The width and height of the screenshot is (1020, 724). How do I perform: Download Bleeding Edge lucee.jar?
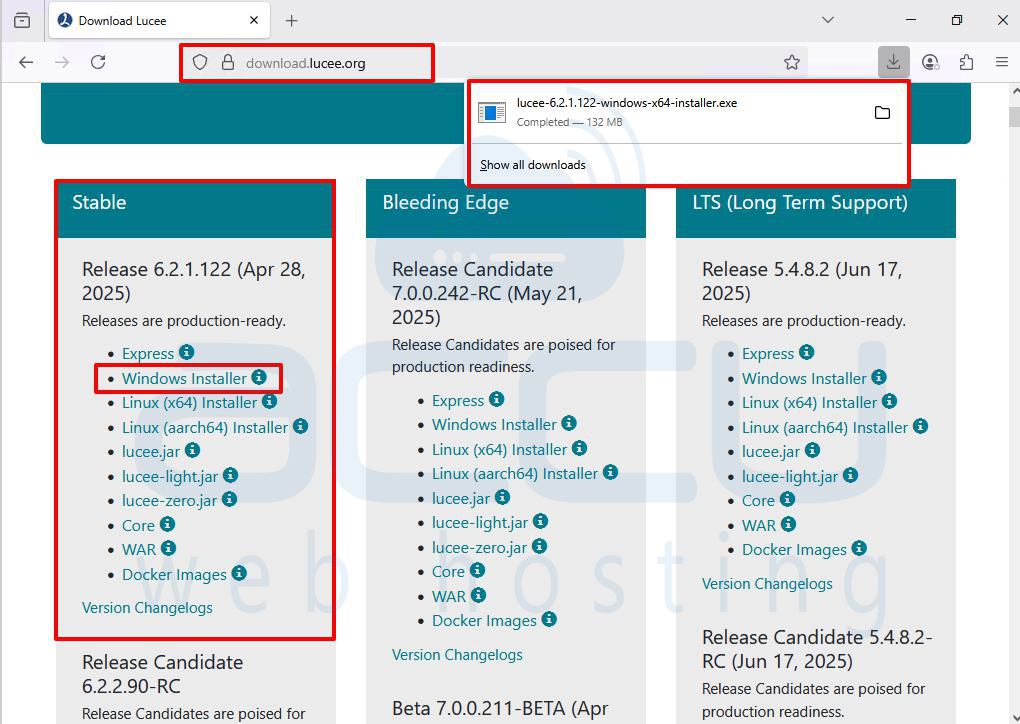[461, 499]
